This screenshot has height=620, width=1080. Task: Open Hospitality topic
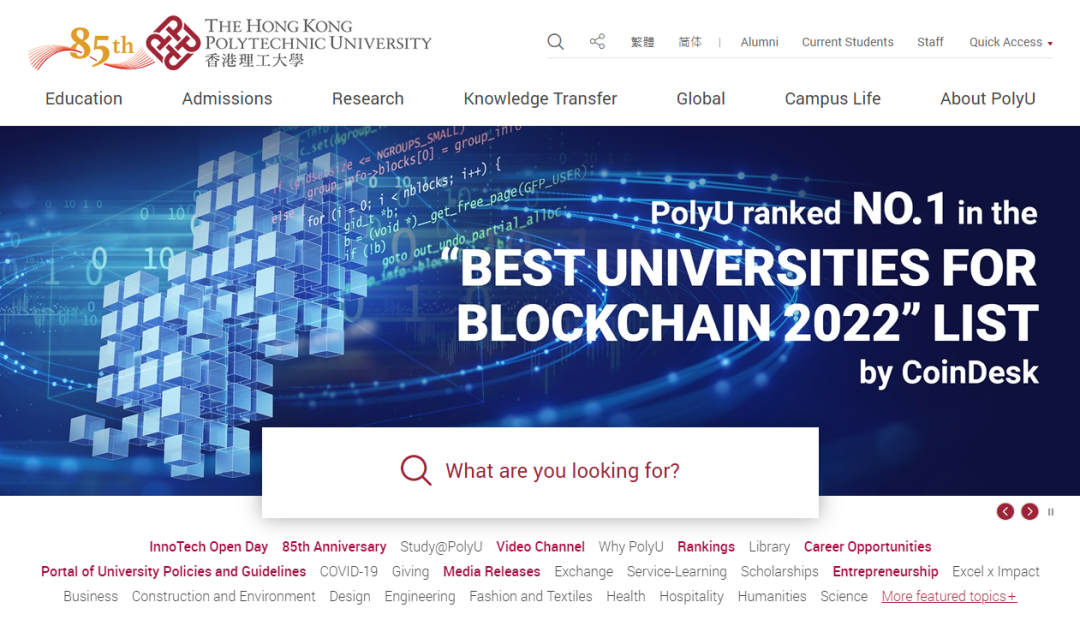691,597
